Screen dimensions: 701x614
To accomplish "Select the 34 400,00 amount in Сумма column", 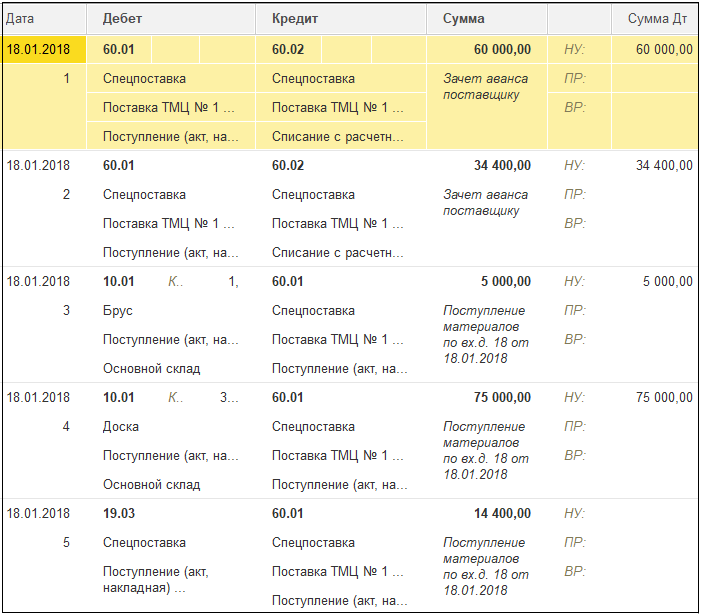I will coord(503,165).
